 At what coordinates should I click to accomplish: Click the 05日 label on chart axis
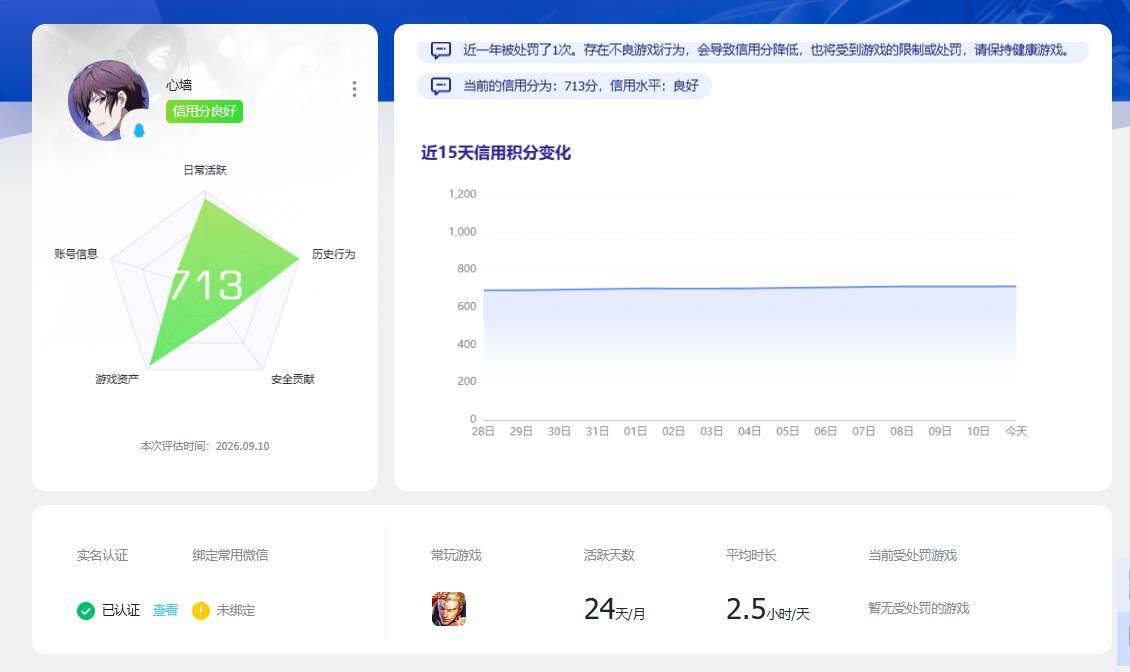(787, 431)
